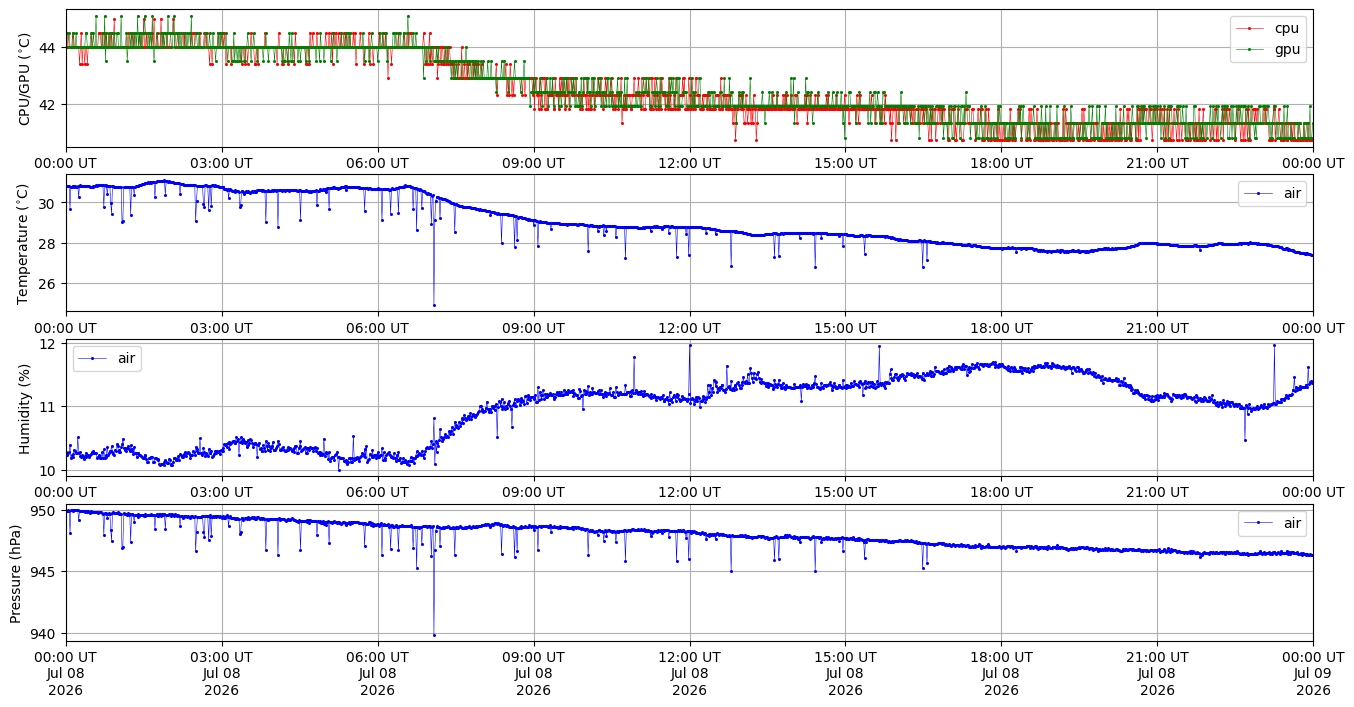The image size is (1354, 707).
Task: Click the green gpu legend line marker
Action: point(1251,48)
